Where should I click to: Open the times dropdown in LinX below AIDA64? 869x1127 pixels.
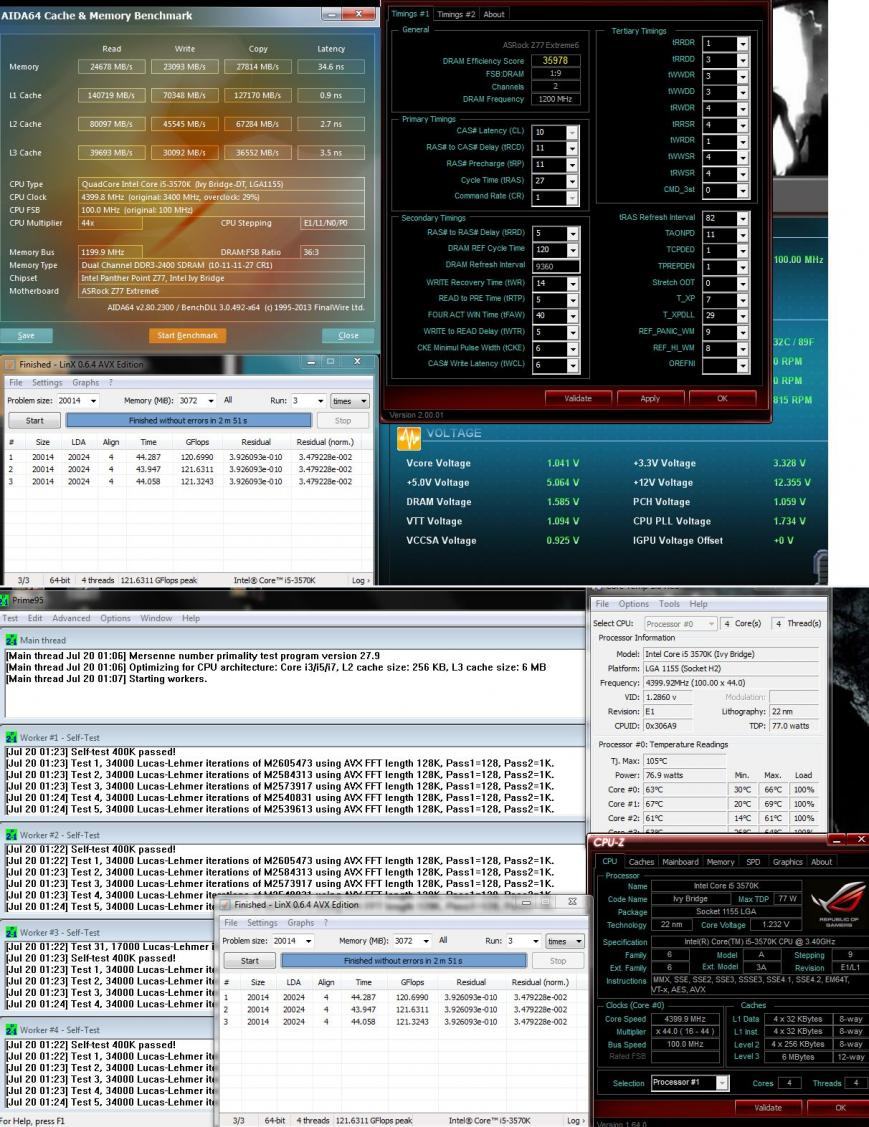coord(349,400)
